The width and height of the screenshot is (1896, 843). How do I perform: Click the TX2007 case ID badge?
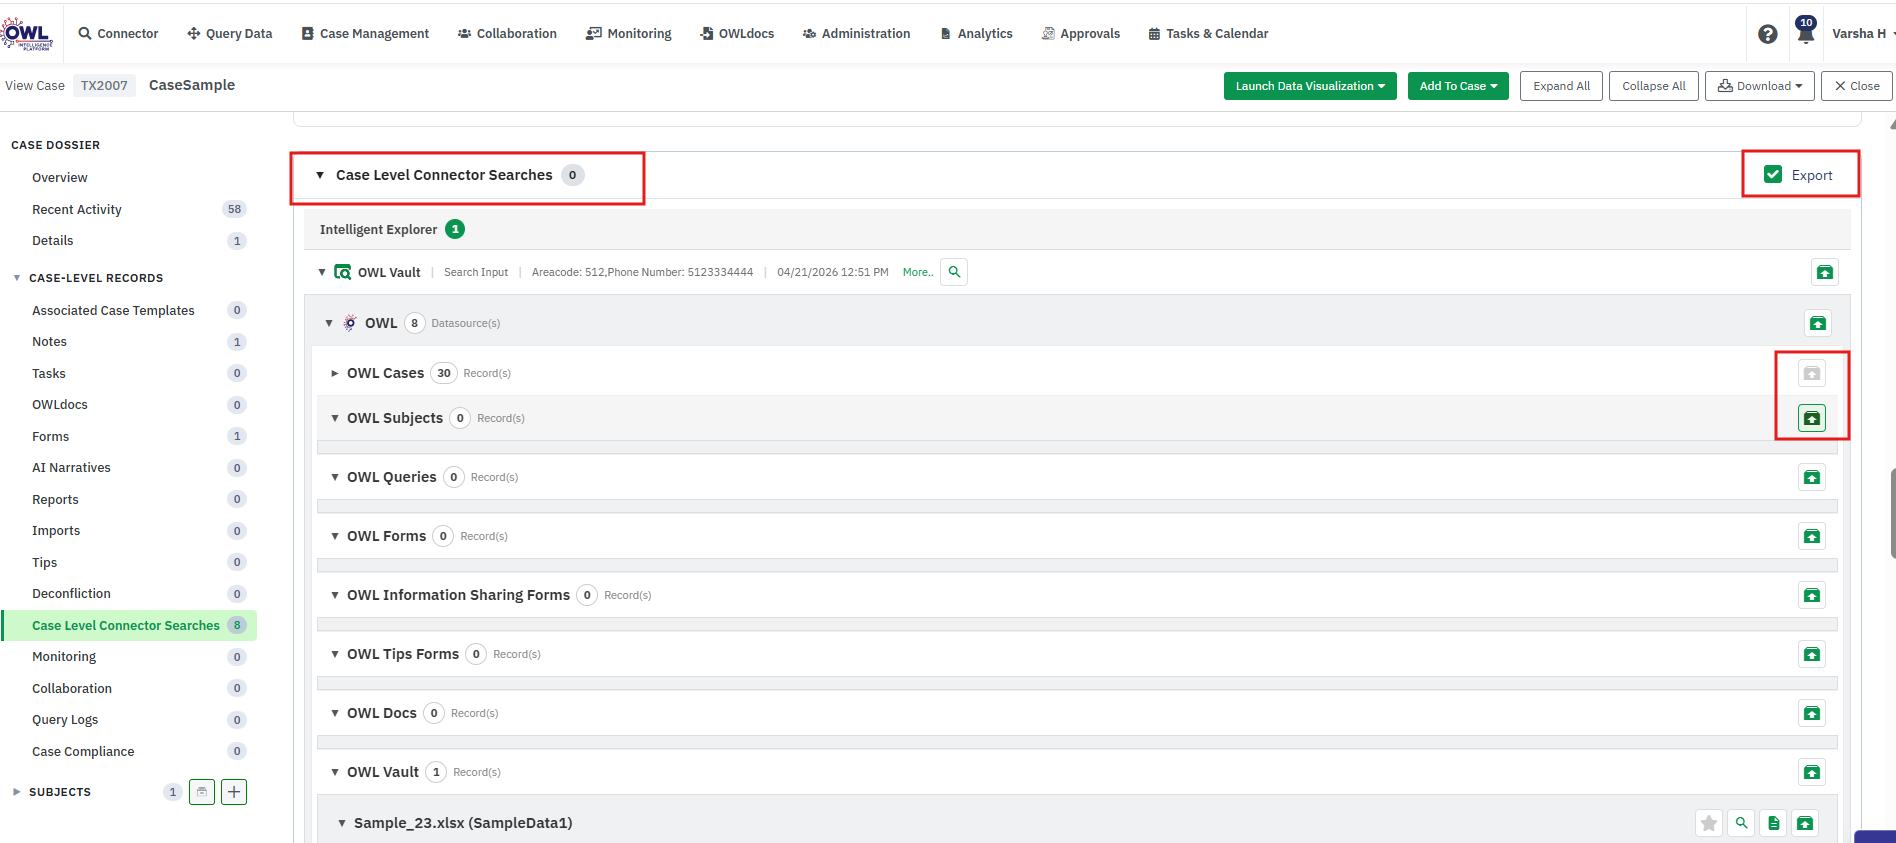pos(104,85)
